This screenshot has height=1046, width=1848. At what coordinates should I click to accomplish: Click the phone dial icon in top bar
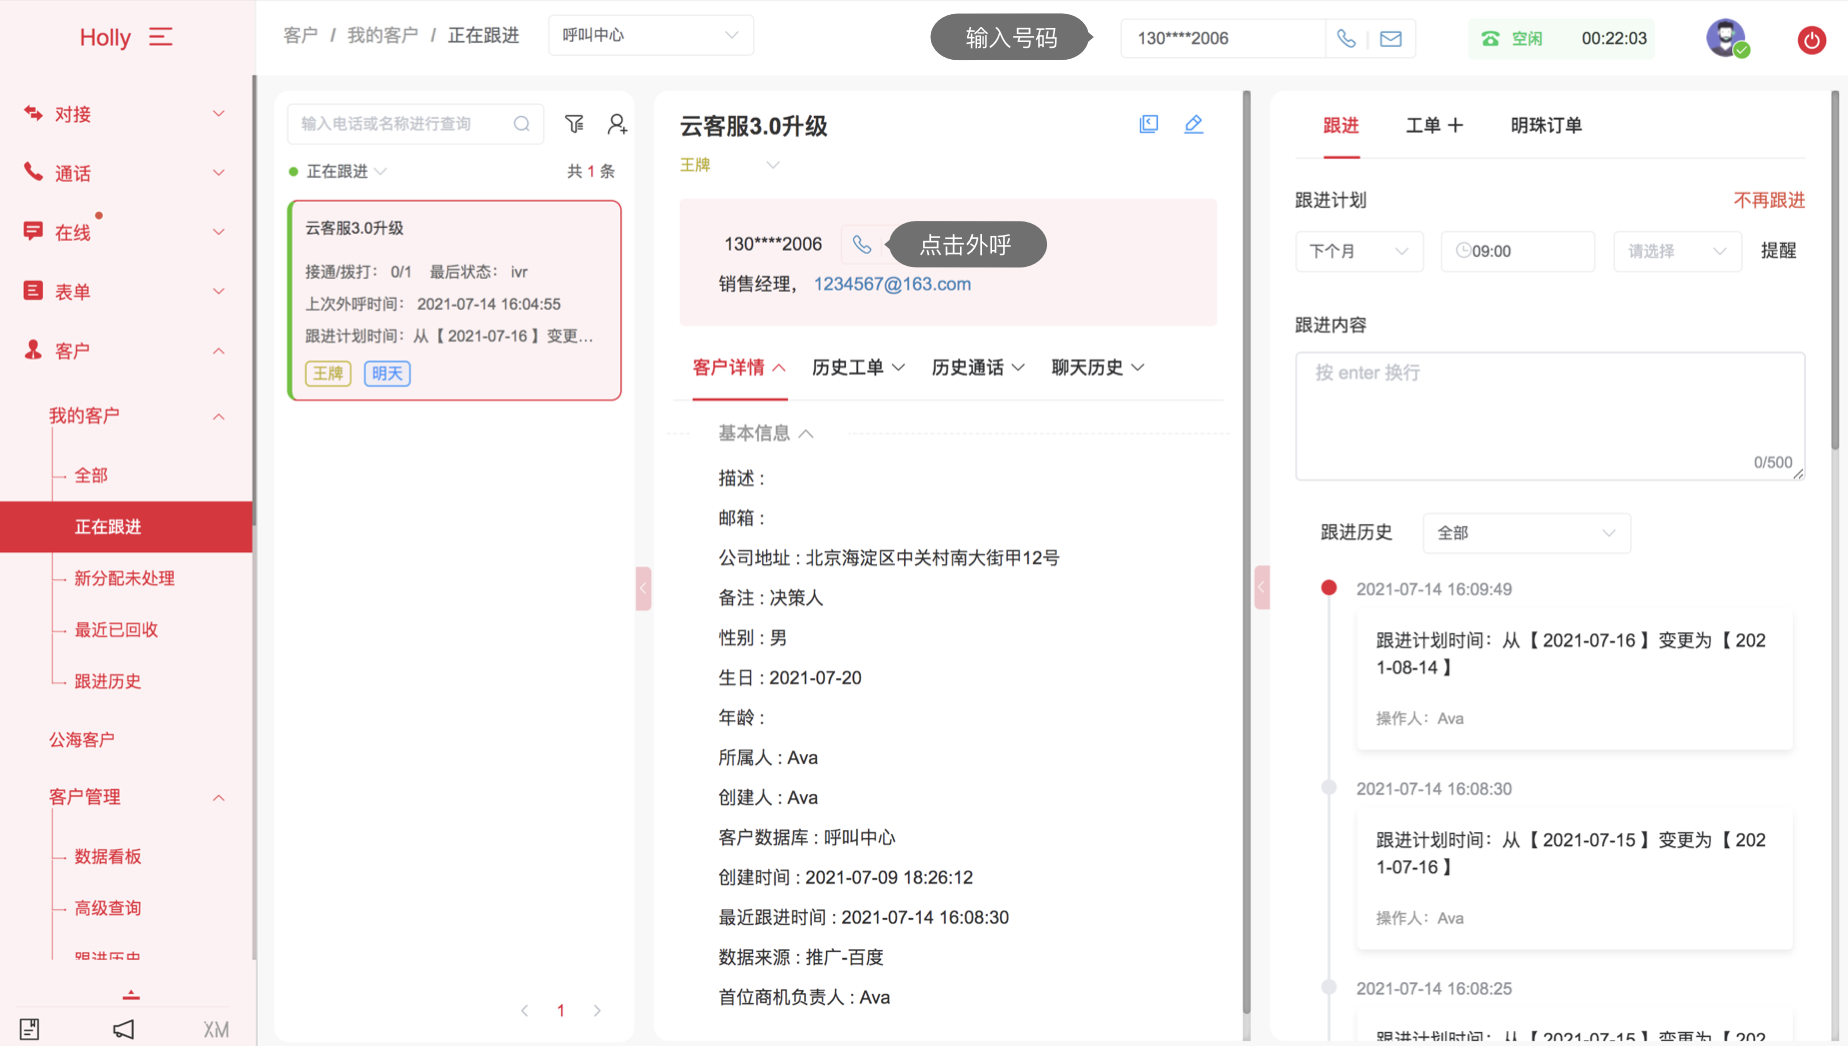1346,39
